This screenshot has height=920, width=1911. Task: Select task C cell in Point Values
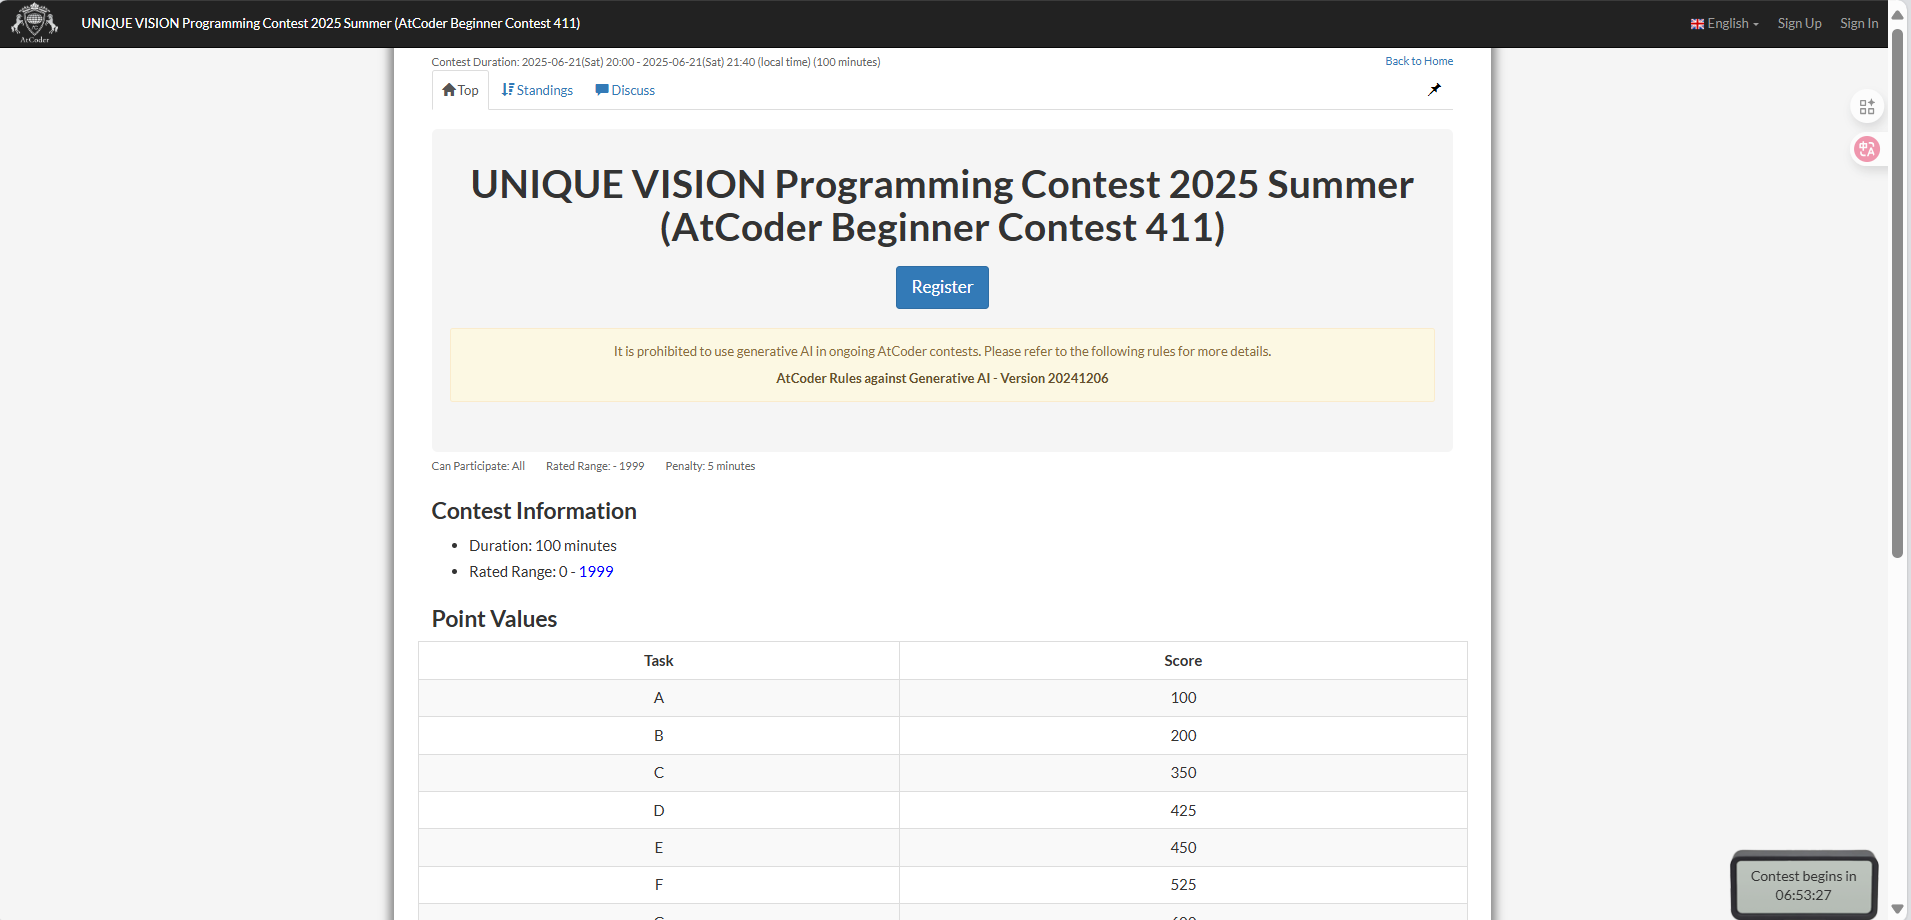pyautogui.click(x=659, y=773)
